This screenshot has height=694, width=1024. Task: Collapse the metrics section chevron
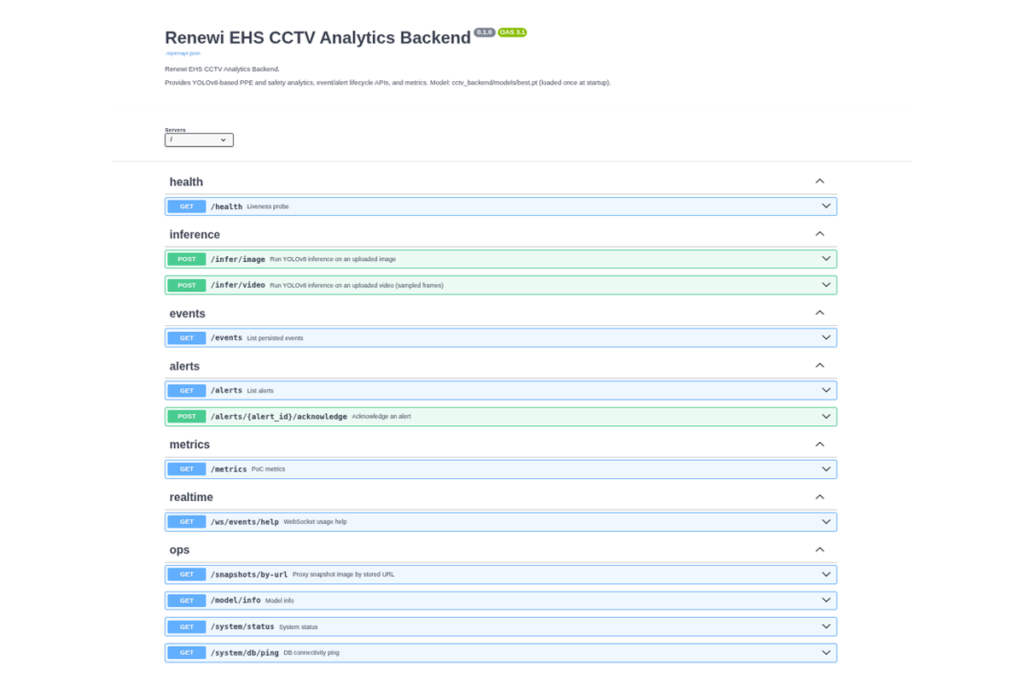click(820, 444)
